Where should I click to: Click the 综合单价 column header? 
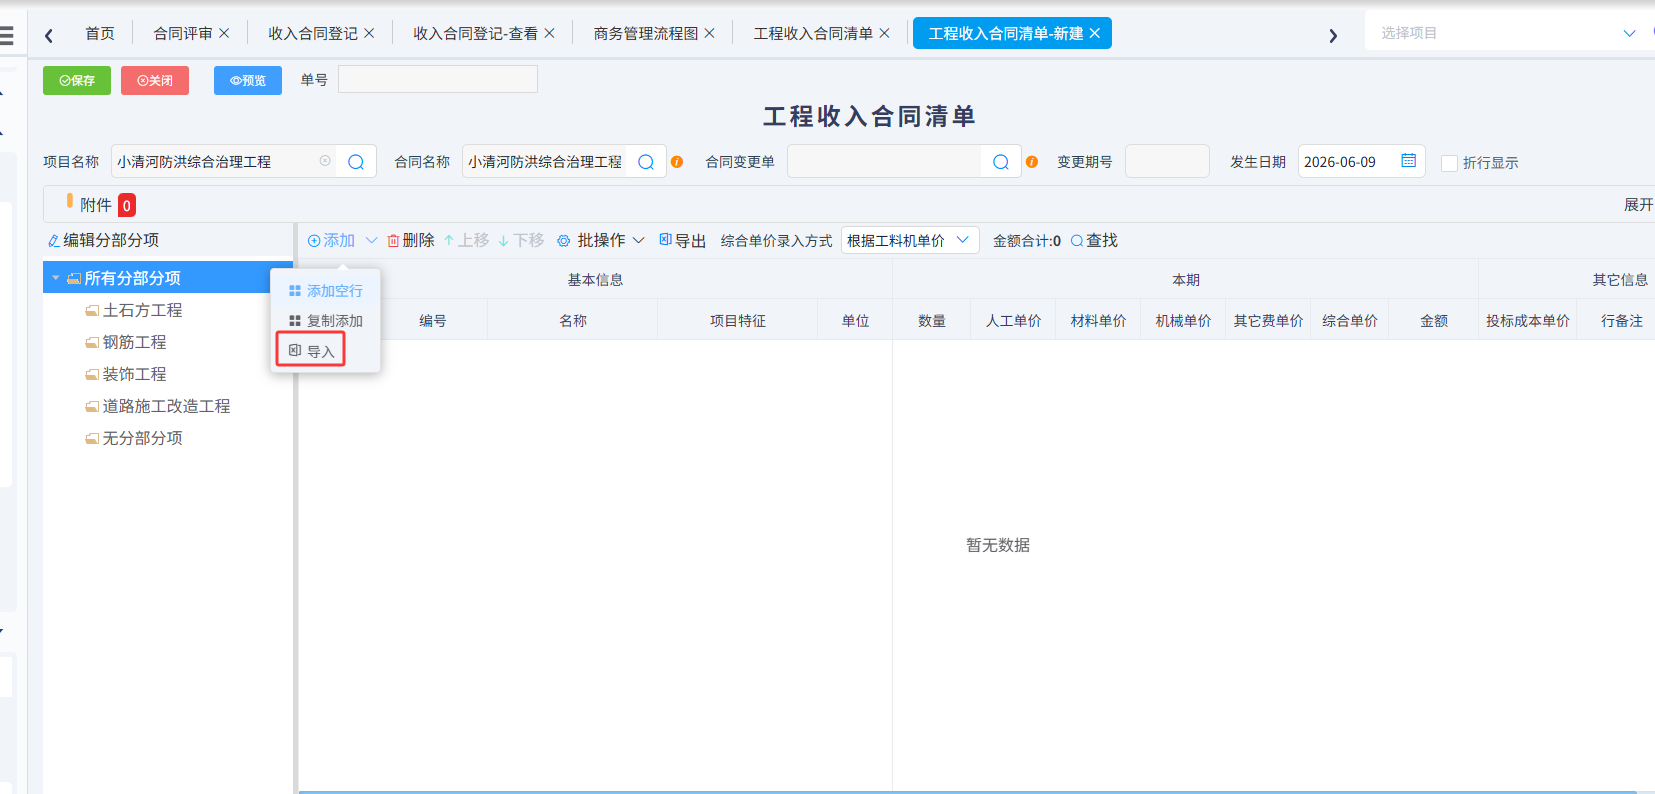click(x=1350, y=320)
